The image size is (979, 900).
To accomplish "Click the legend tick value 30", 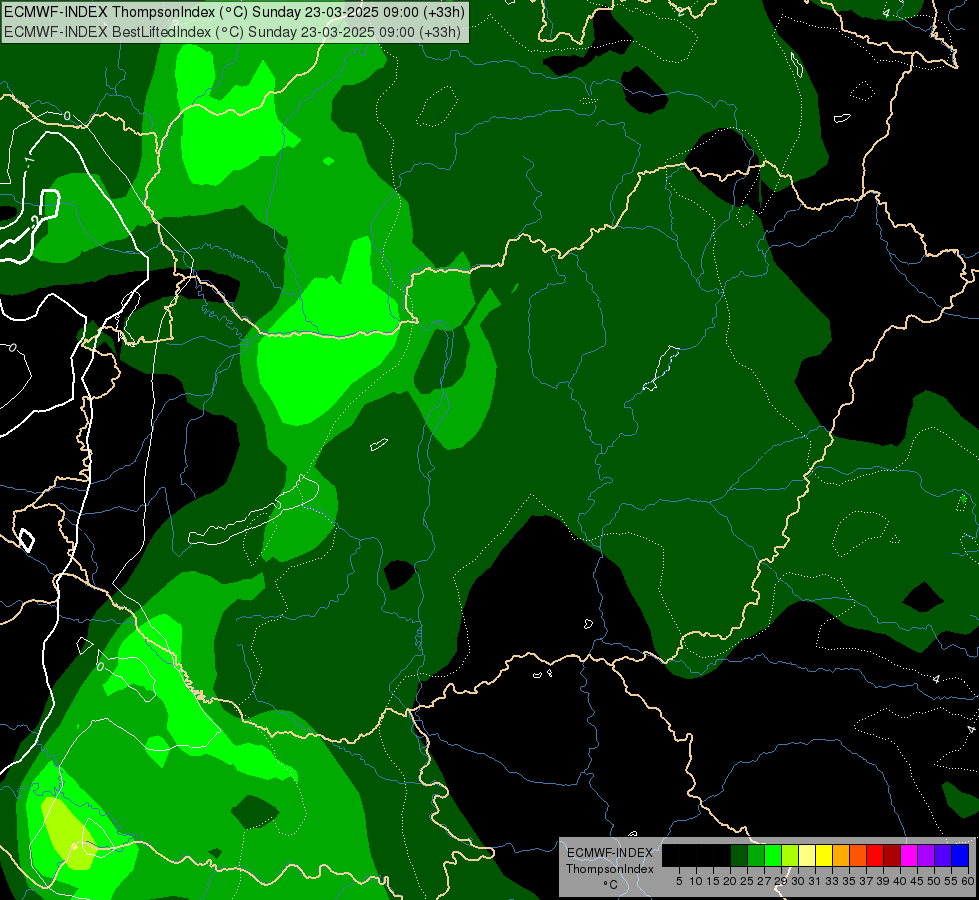I will (799, 881).
